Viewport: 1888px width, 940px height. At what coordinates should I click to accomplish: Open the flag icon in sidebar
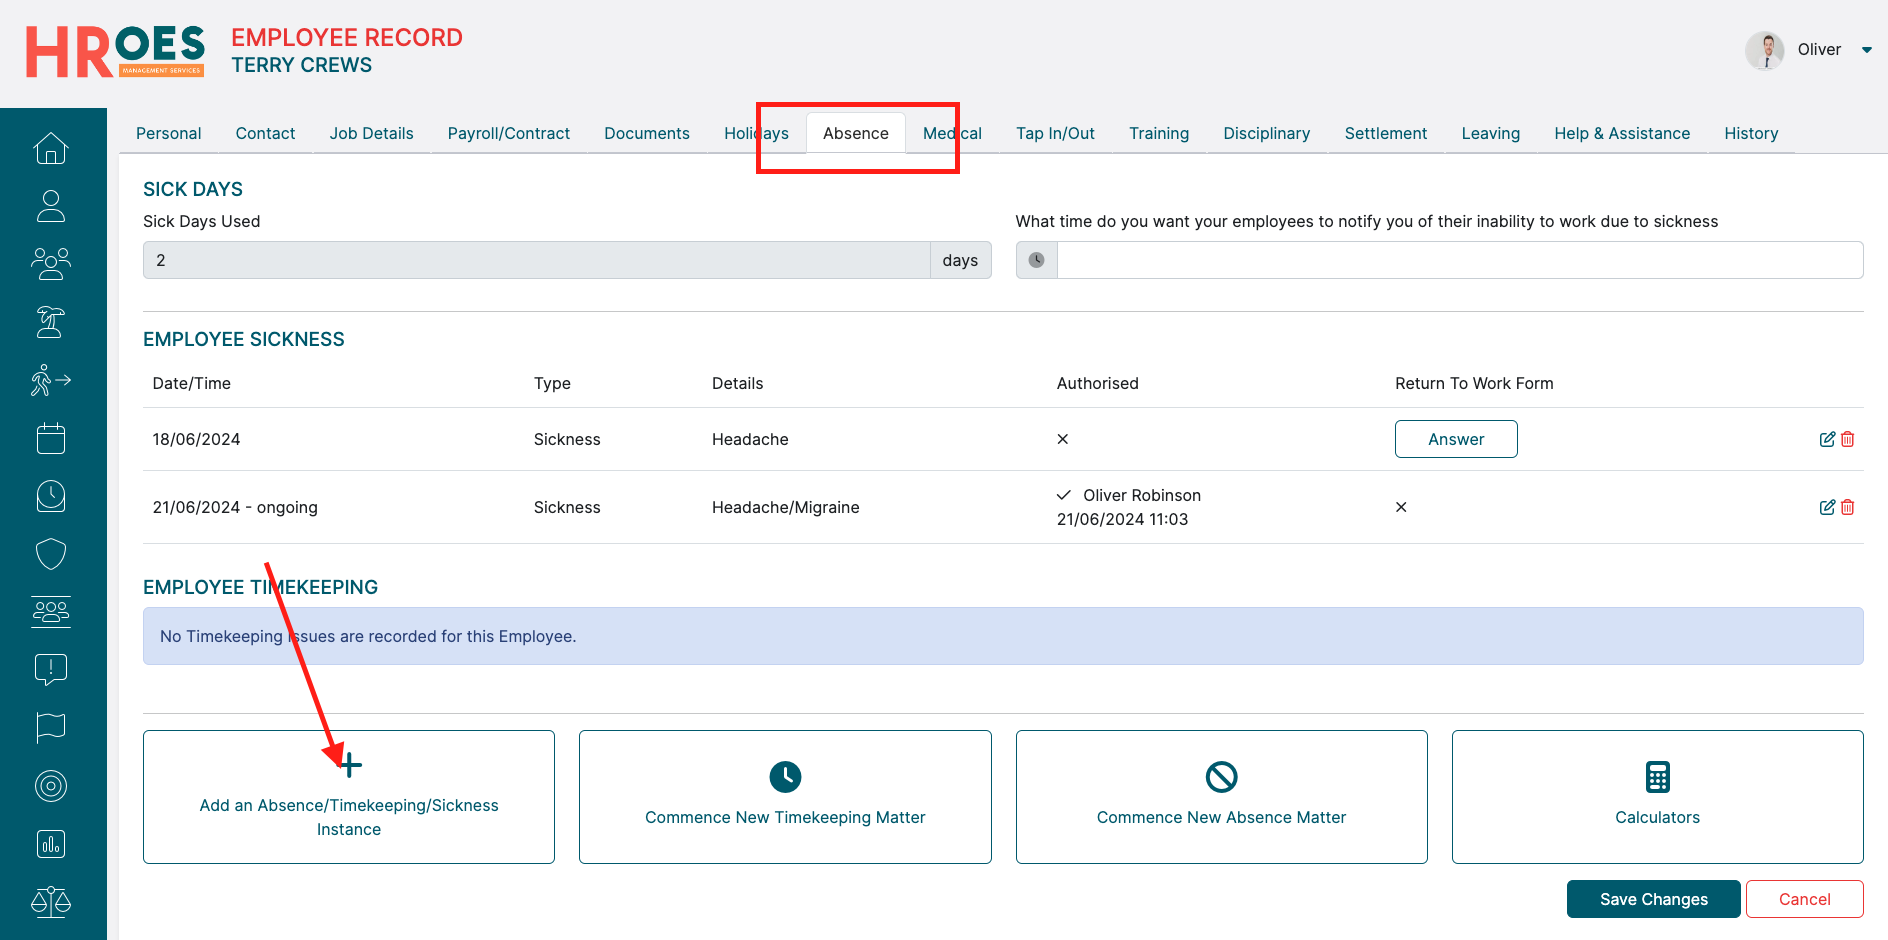click(51, 727)
